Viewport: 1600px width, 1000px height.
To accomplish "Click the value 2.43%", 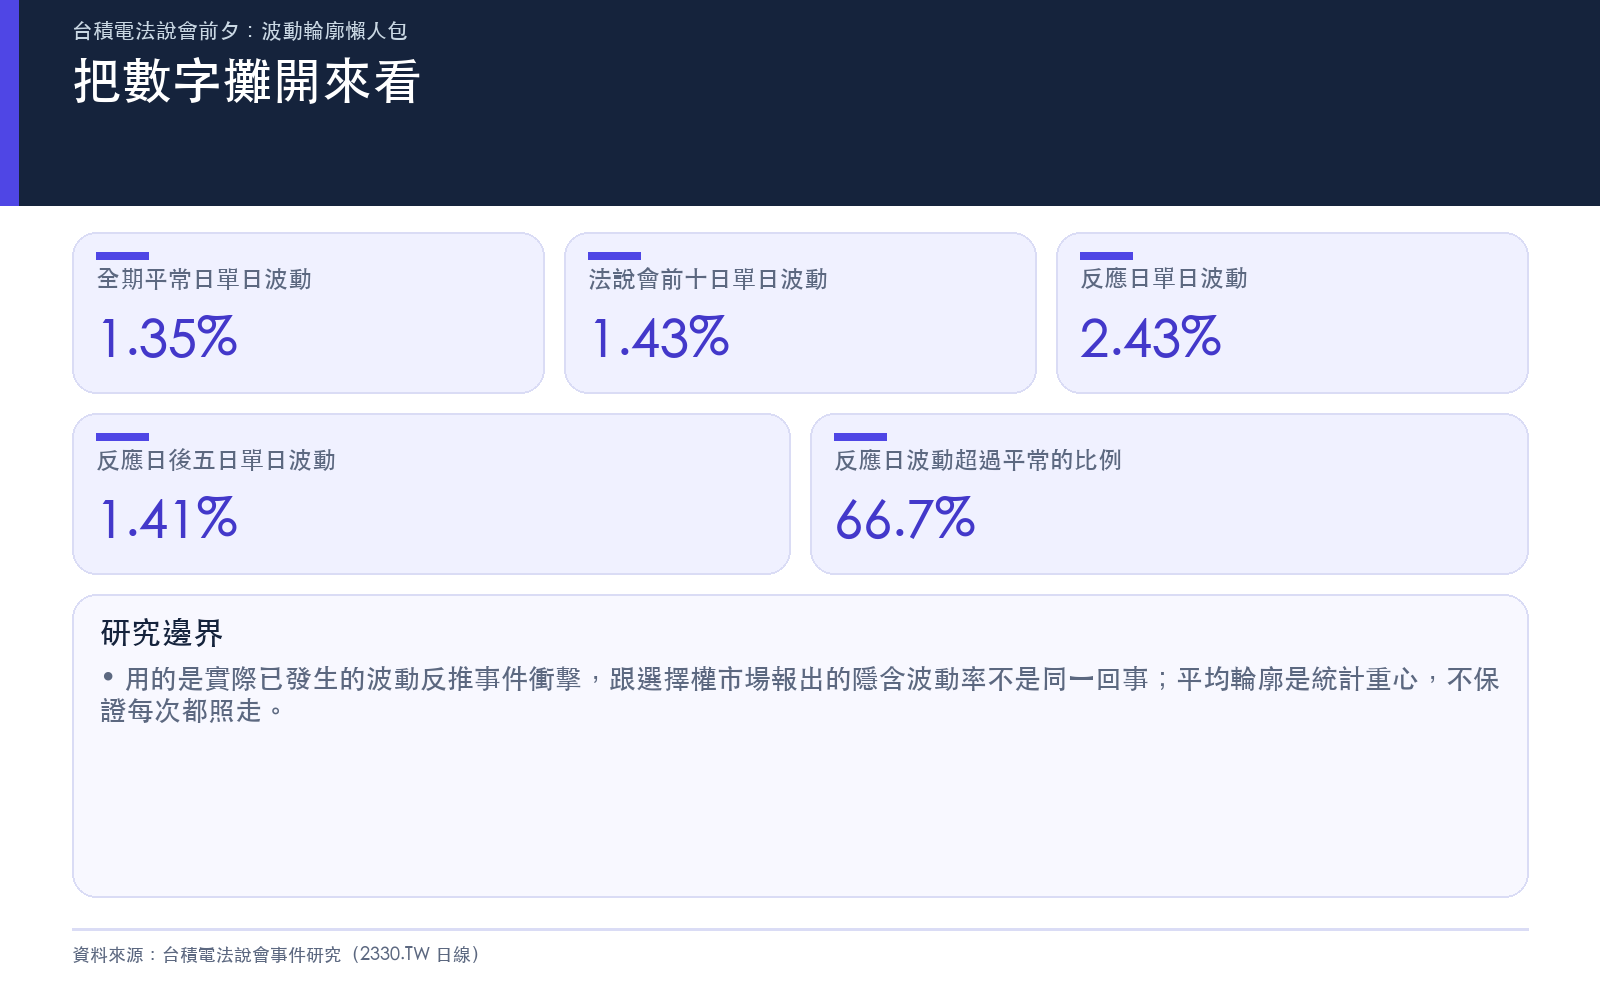I will 1151,338.
